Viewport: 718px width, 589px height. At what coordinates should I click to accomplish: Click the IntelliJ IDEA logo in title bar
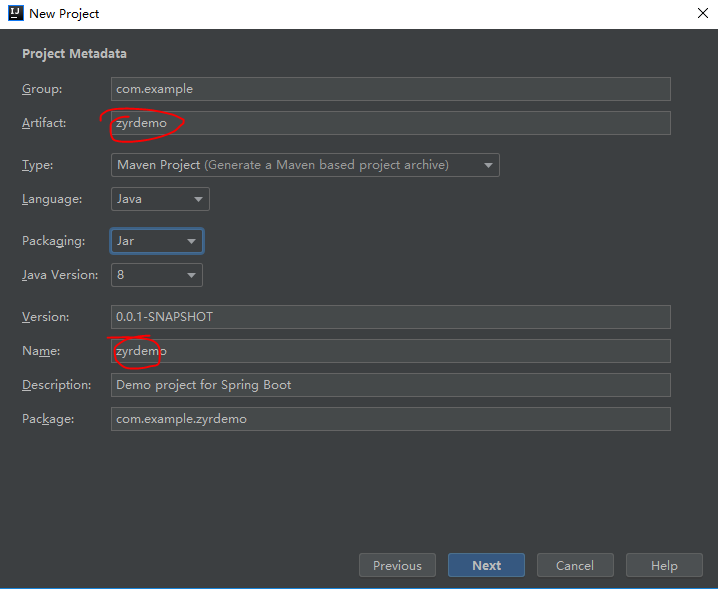[16, 13]
